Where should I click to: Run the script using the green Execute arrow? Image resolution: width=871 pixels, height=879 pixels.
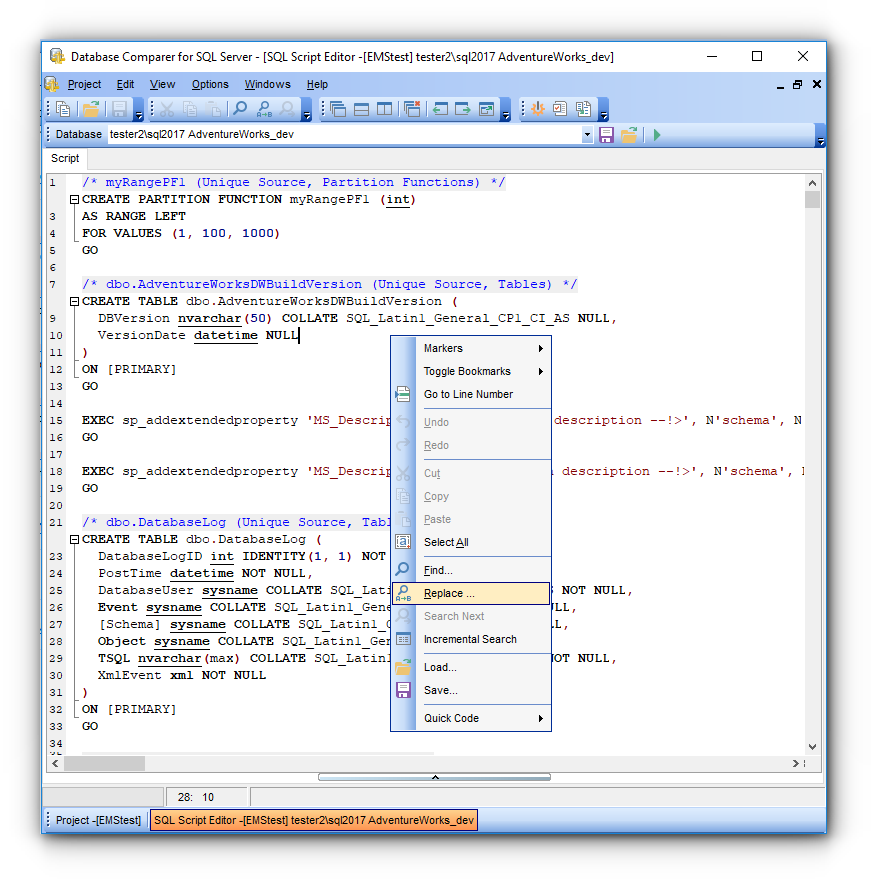[x=657, y=133]
